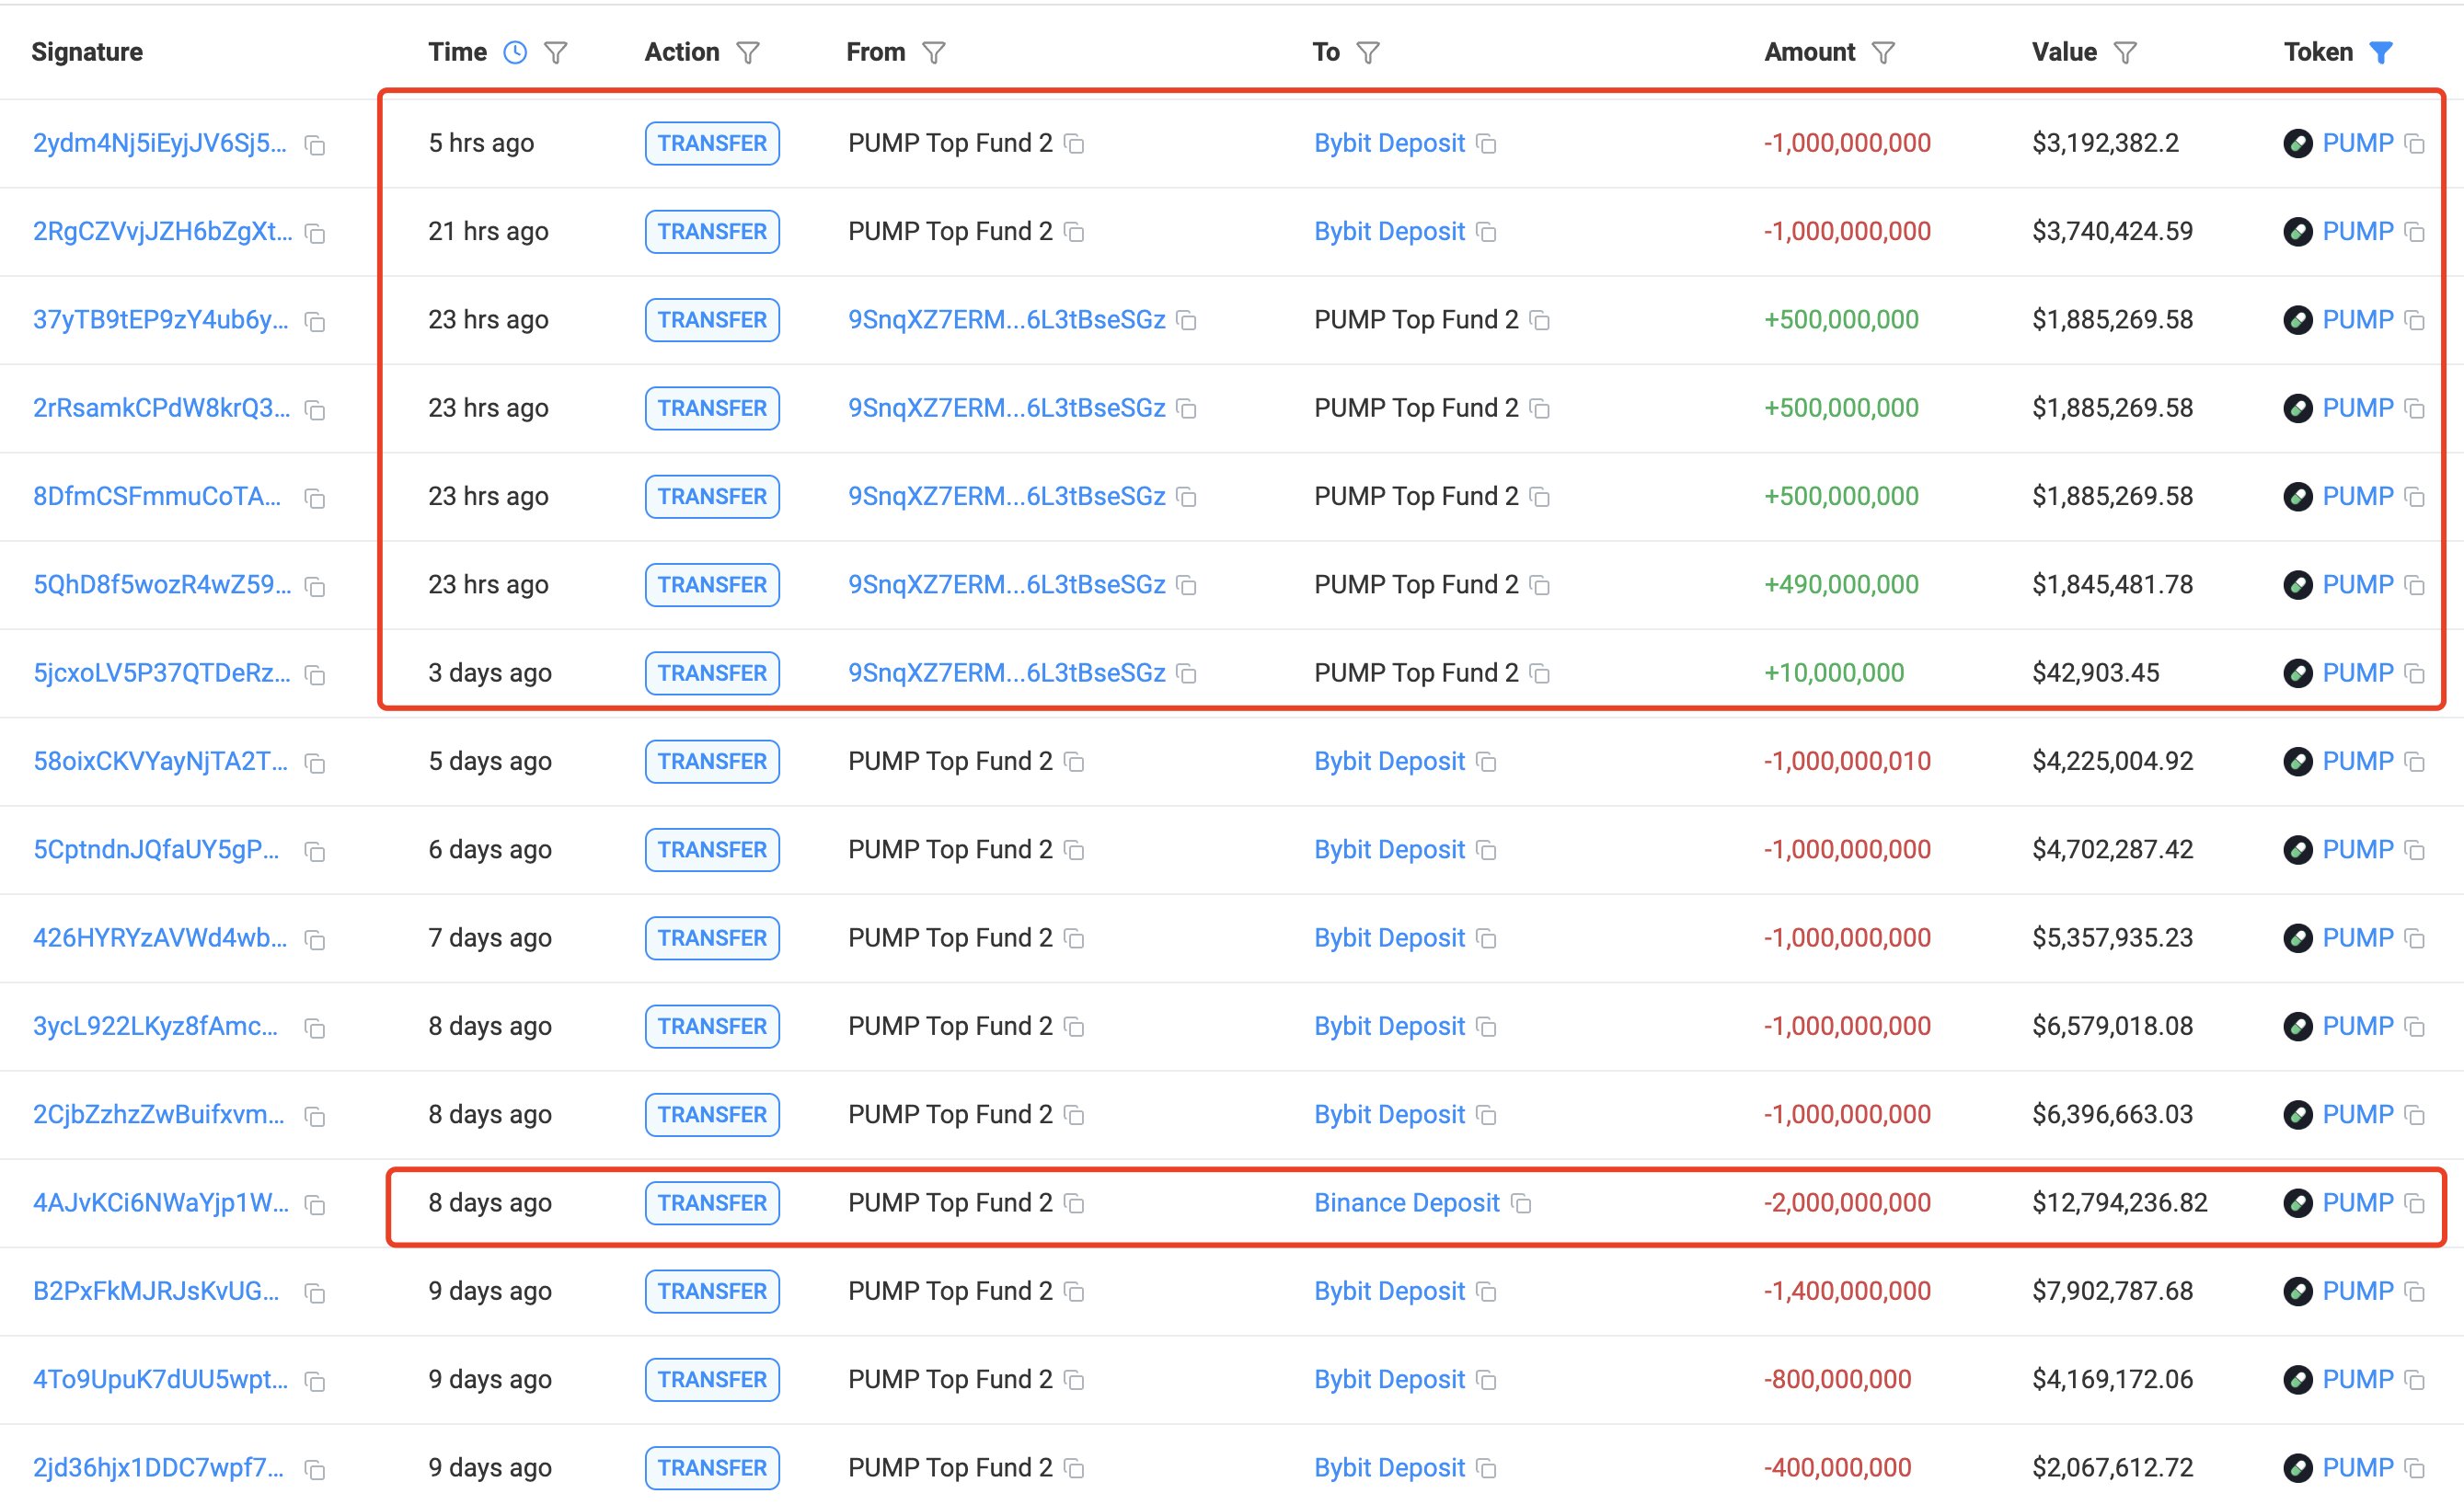
Task: Select value $3,740,424.59
Action: 2112,231
